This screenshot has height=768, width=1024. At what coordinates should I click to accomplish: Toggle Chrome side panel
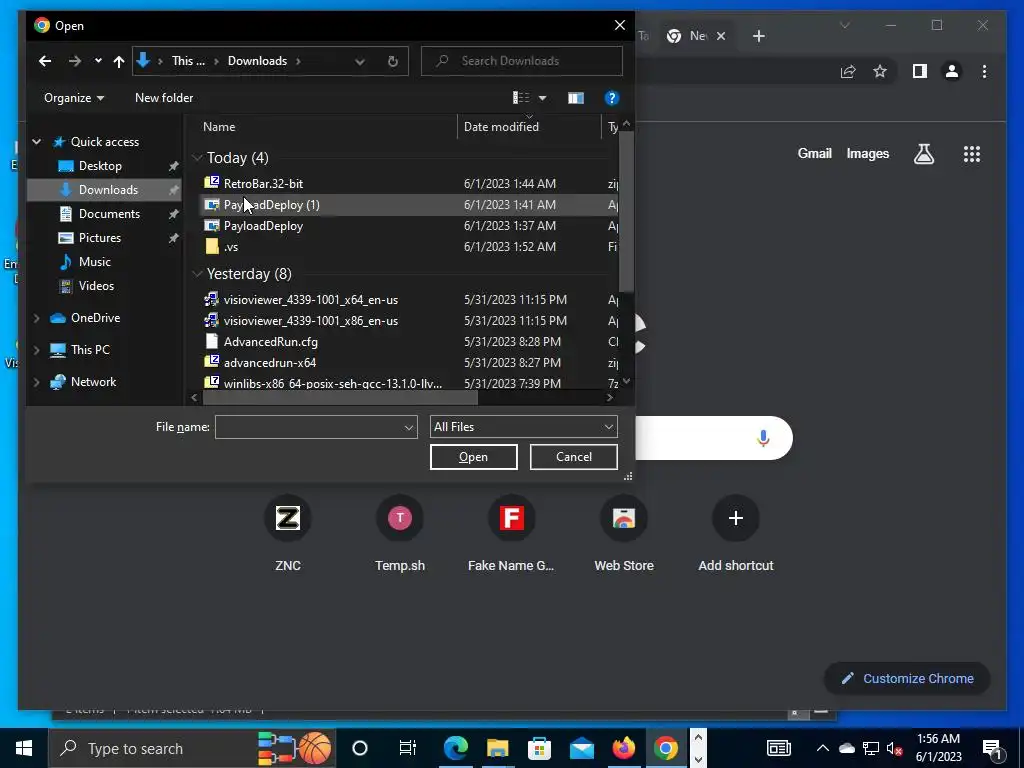coord(920,71)
